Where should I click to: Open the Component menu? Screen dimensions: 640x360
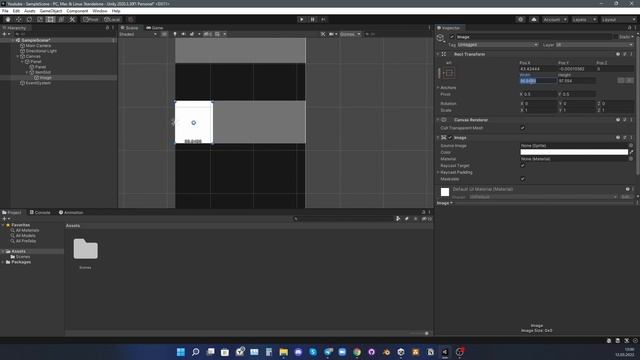77,11
